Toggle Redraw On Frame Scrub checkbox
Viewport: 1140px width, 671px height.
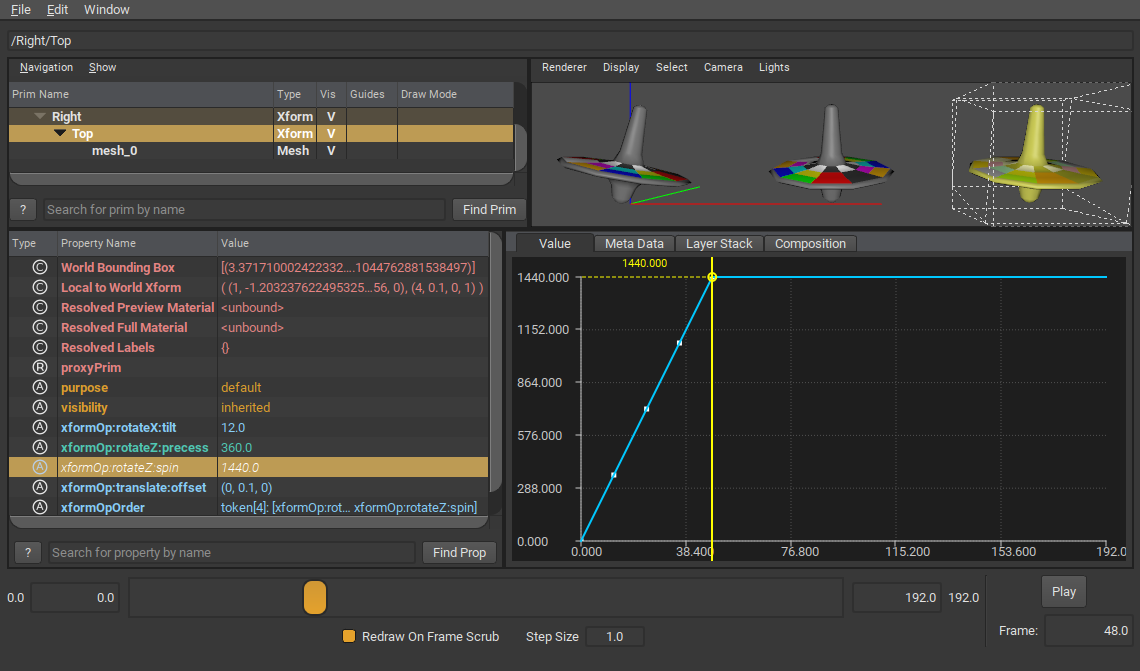pos(349,636)
